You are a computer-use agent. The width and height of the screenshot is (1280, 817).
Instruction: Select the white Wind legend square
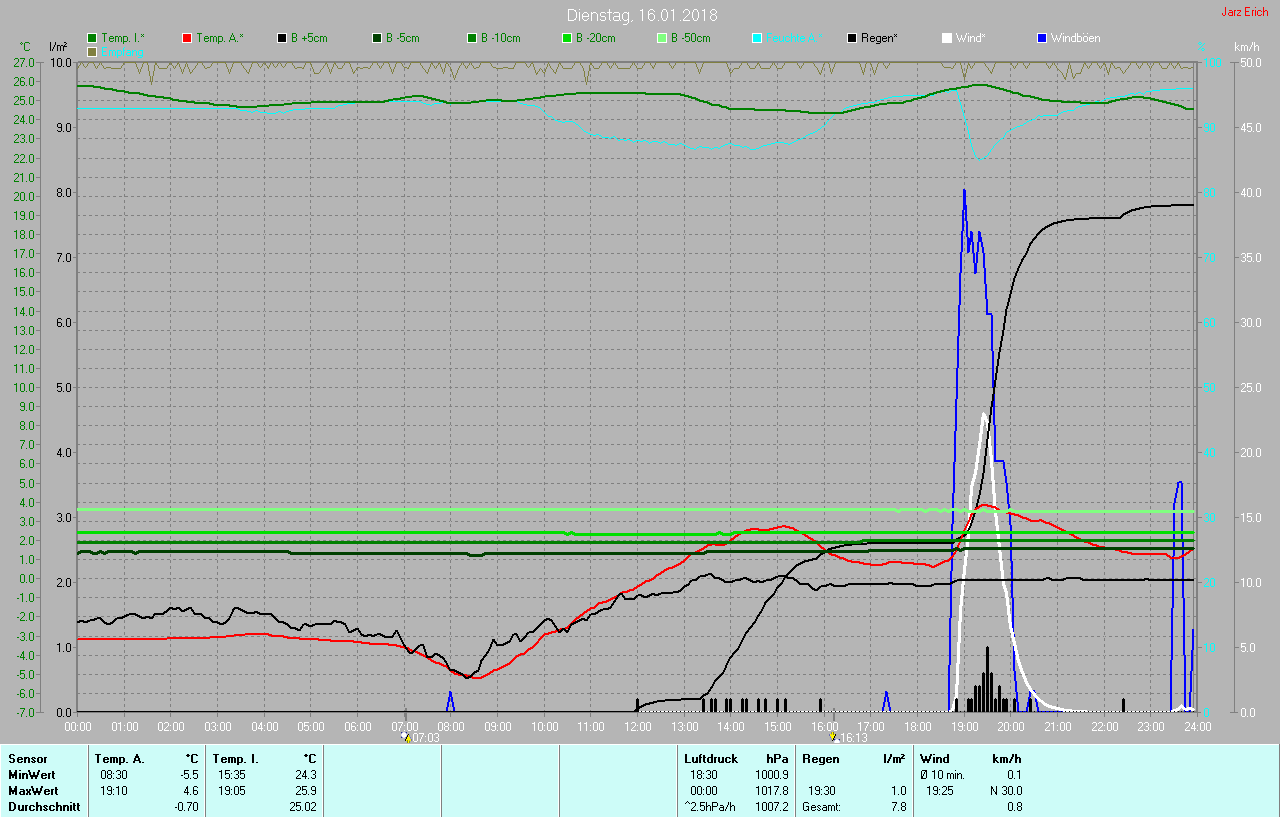pos(947,38)
